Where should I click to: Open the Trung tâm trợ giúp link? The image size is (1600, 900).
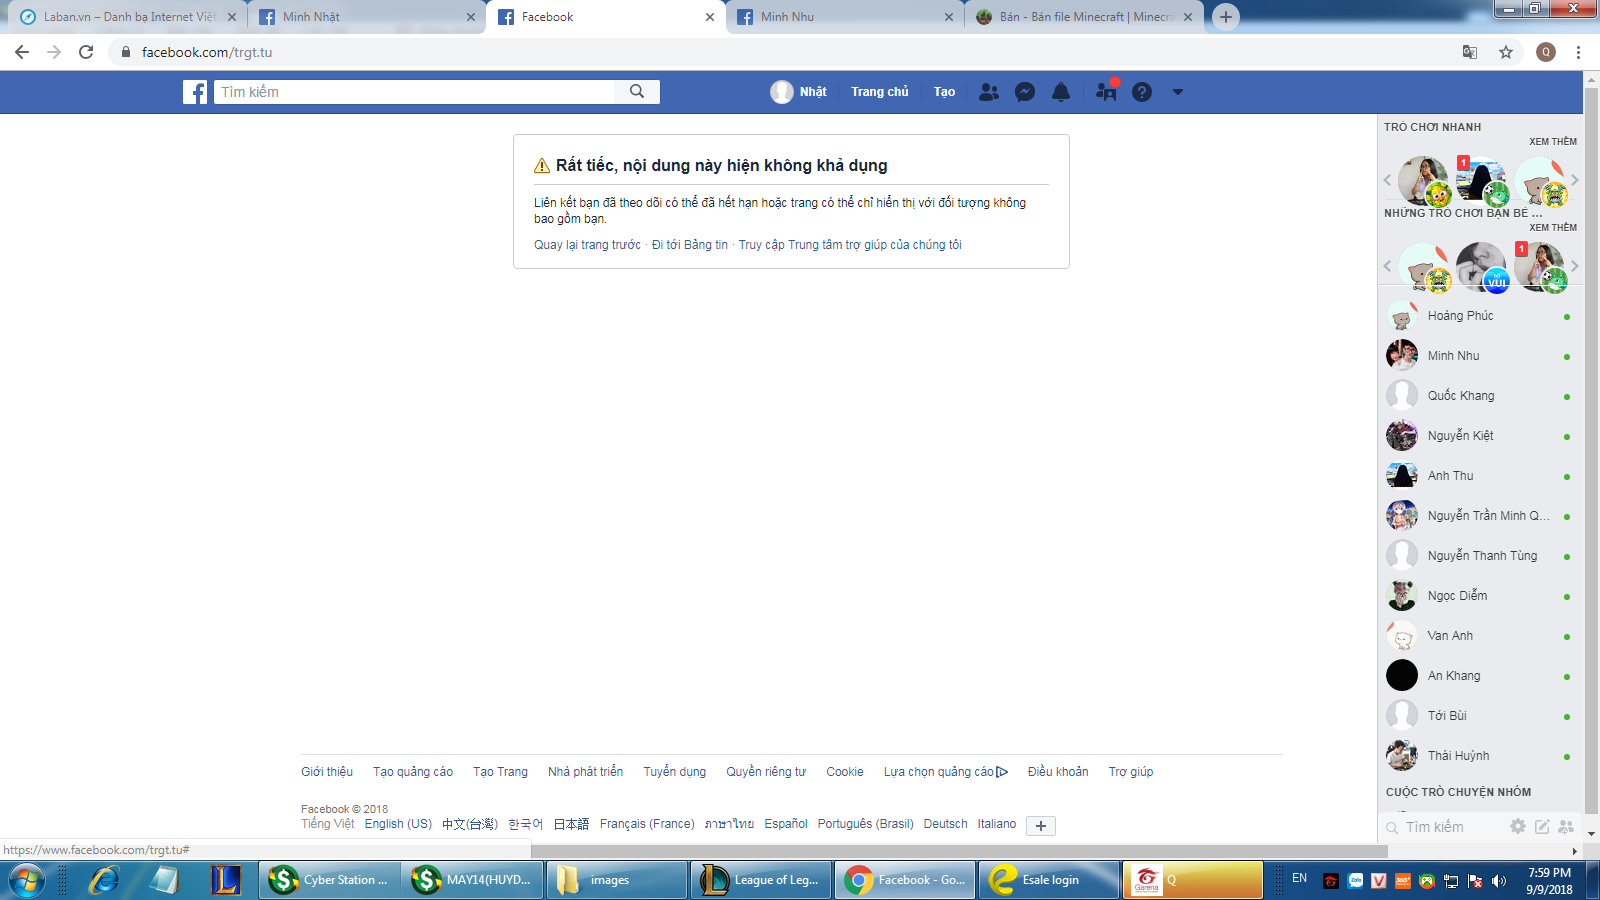[x=850, y=245]
